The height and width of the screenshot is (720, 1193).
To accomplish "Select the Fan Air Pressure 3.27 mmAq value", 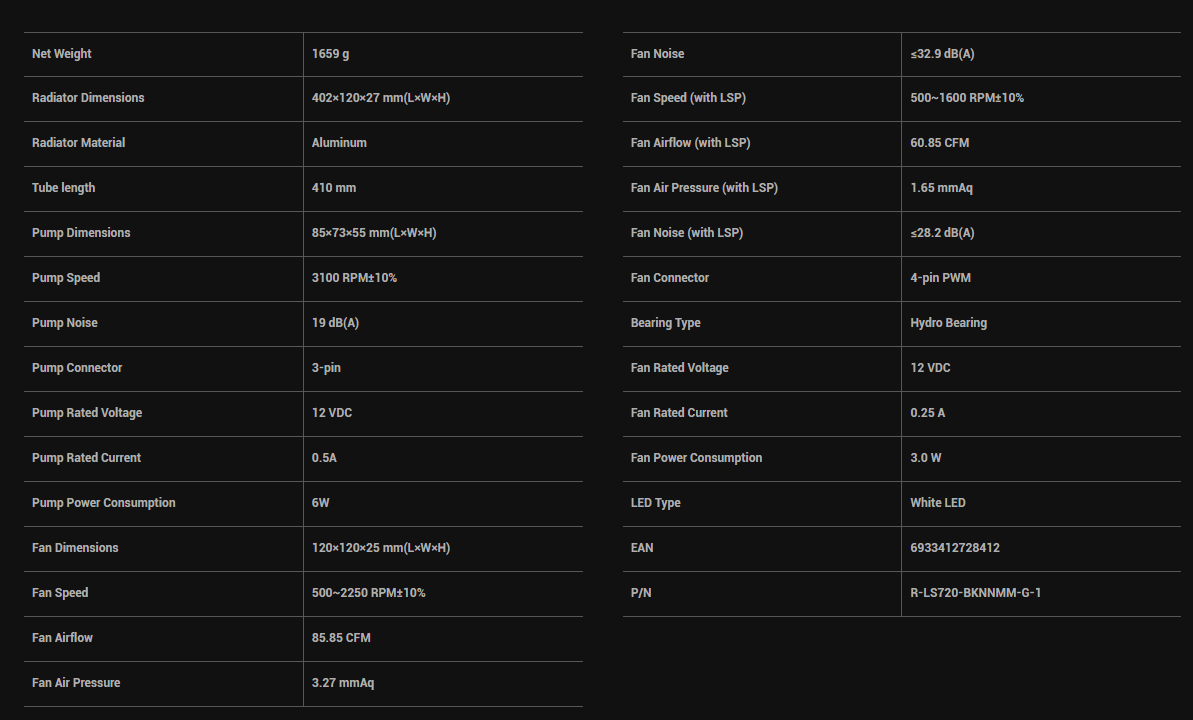I will [343, 683].
